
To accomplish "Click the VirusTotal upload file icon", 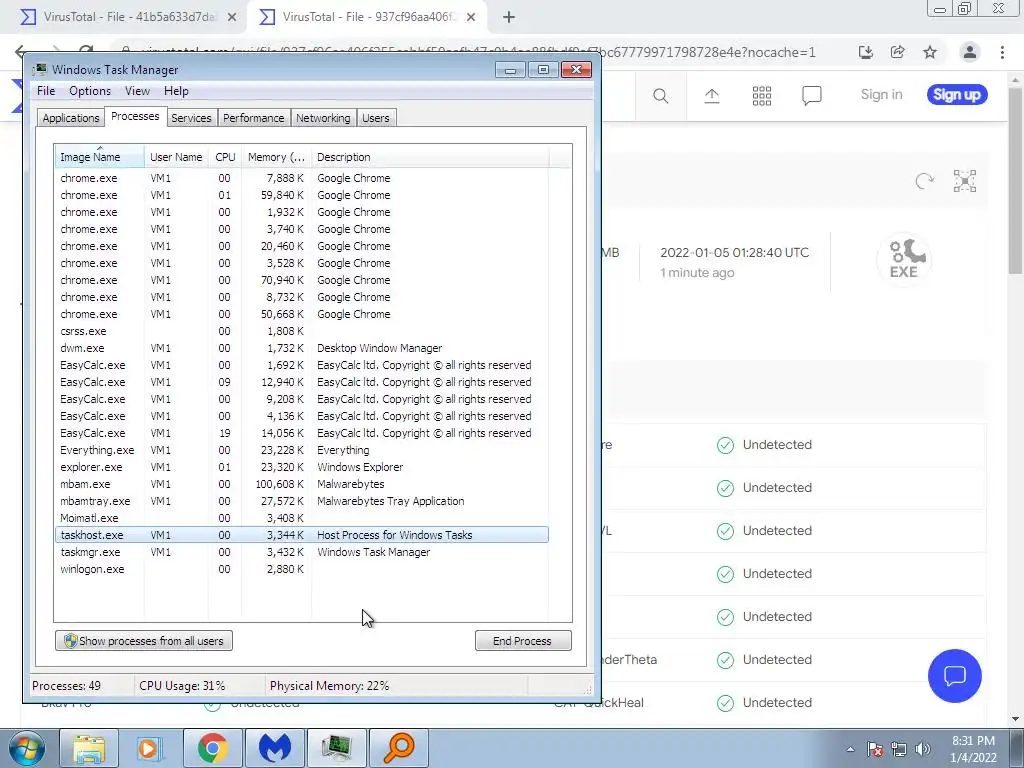I will pos(712,96).
